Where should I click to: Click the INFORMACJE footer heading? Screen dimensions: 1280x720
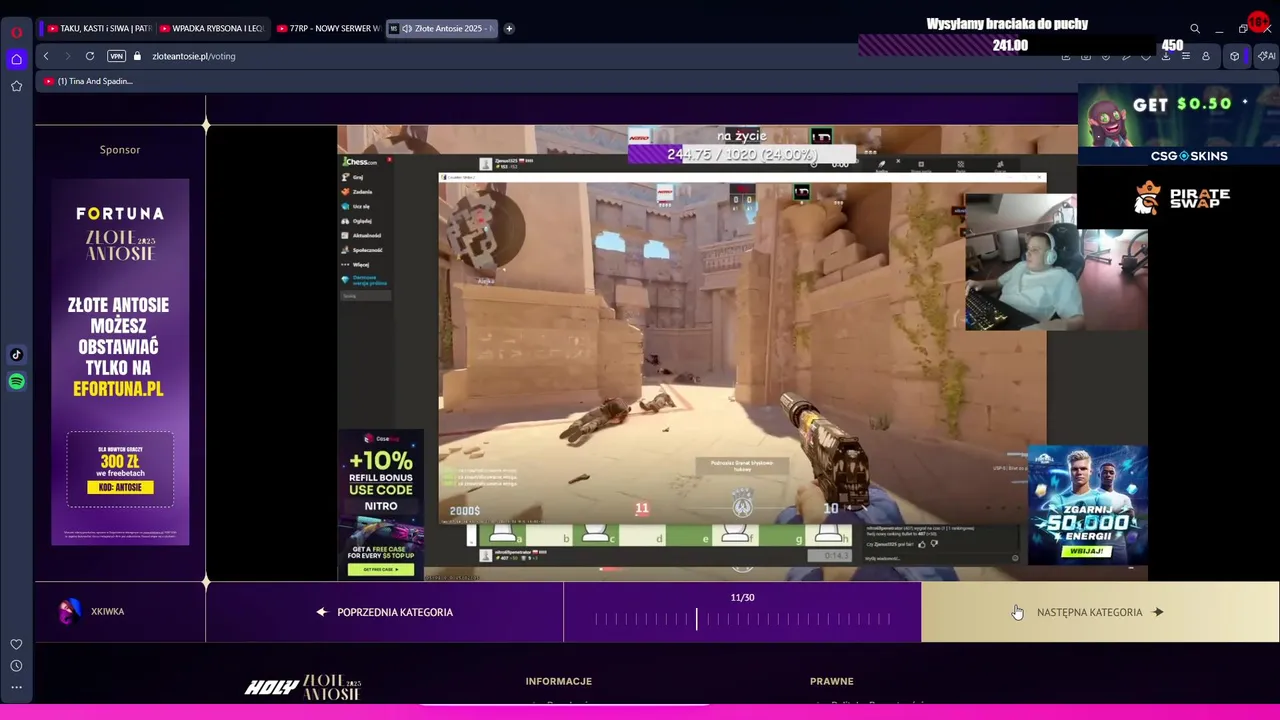pos(559,681)
